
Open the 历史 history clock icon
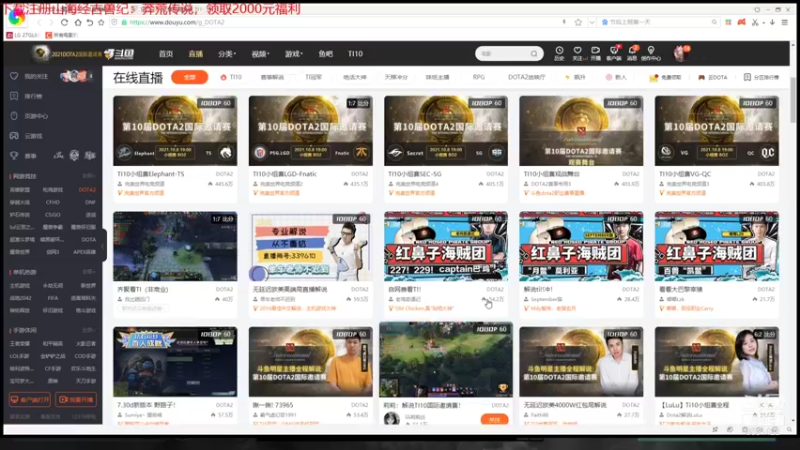pos(559,53)
